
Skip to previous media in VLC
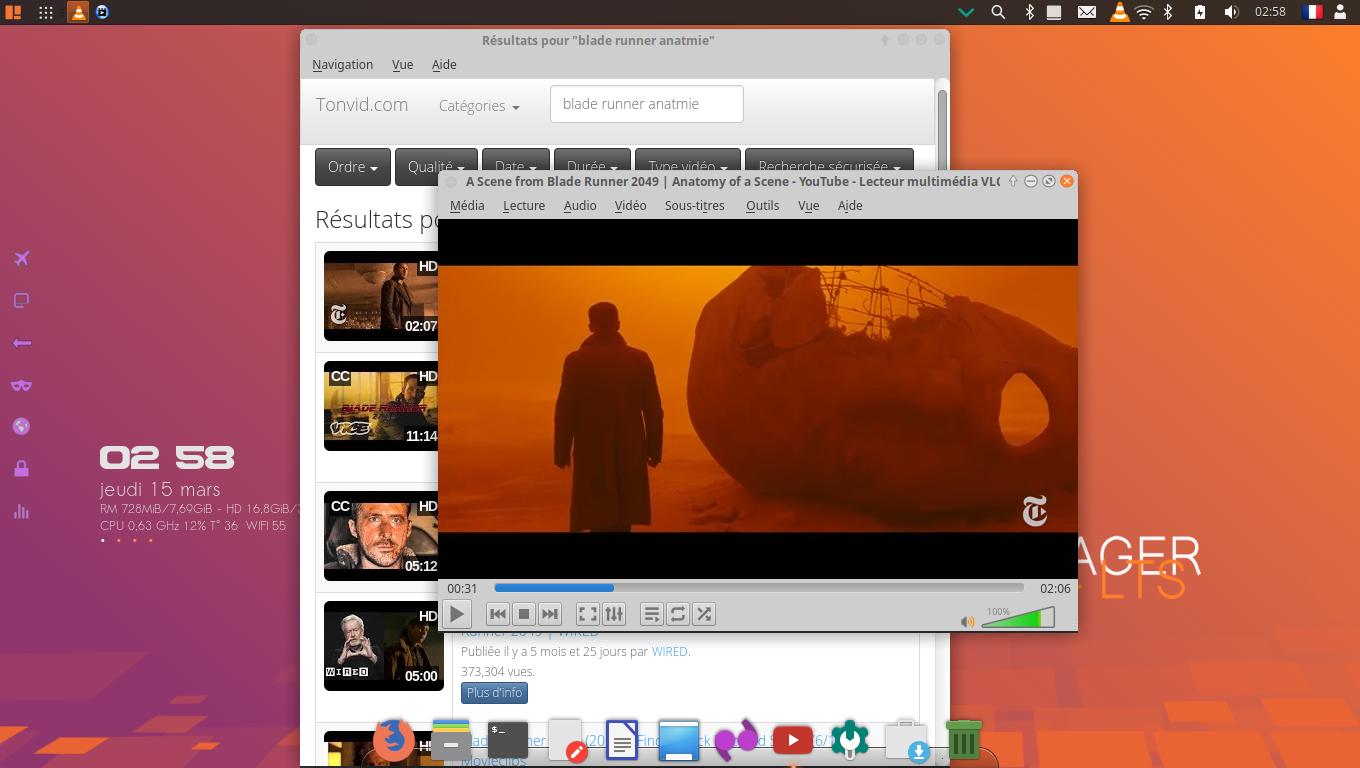pos(498,614)
